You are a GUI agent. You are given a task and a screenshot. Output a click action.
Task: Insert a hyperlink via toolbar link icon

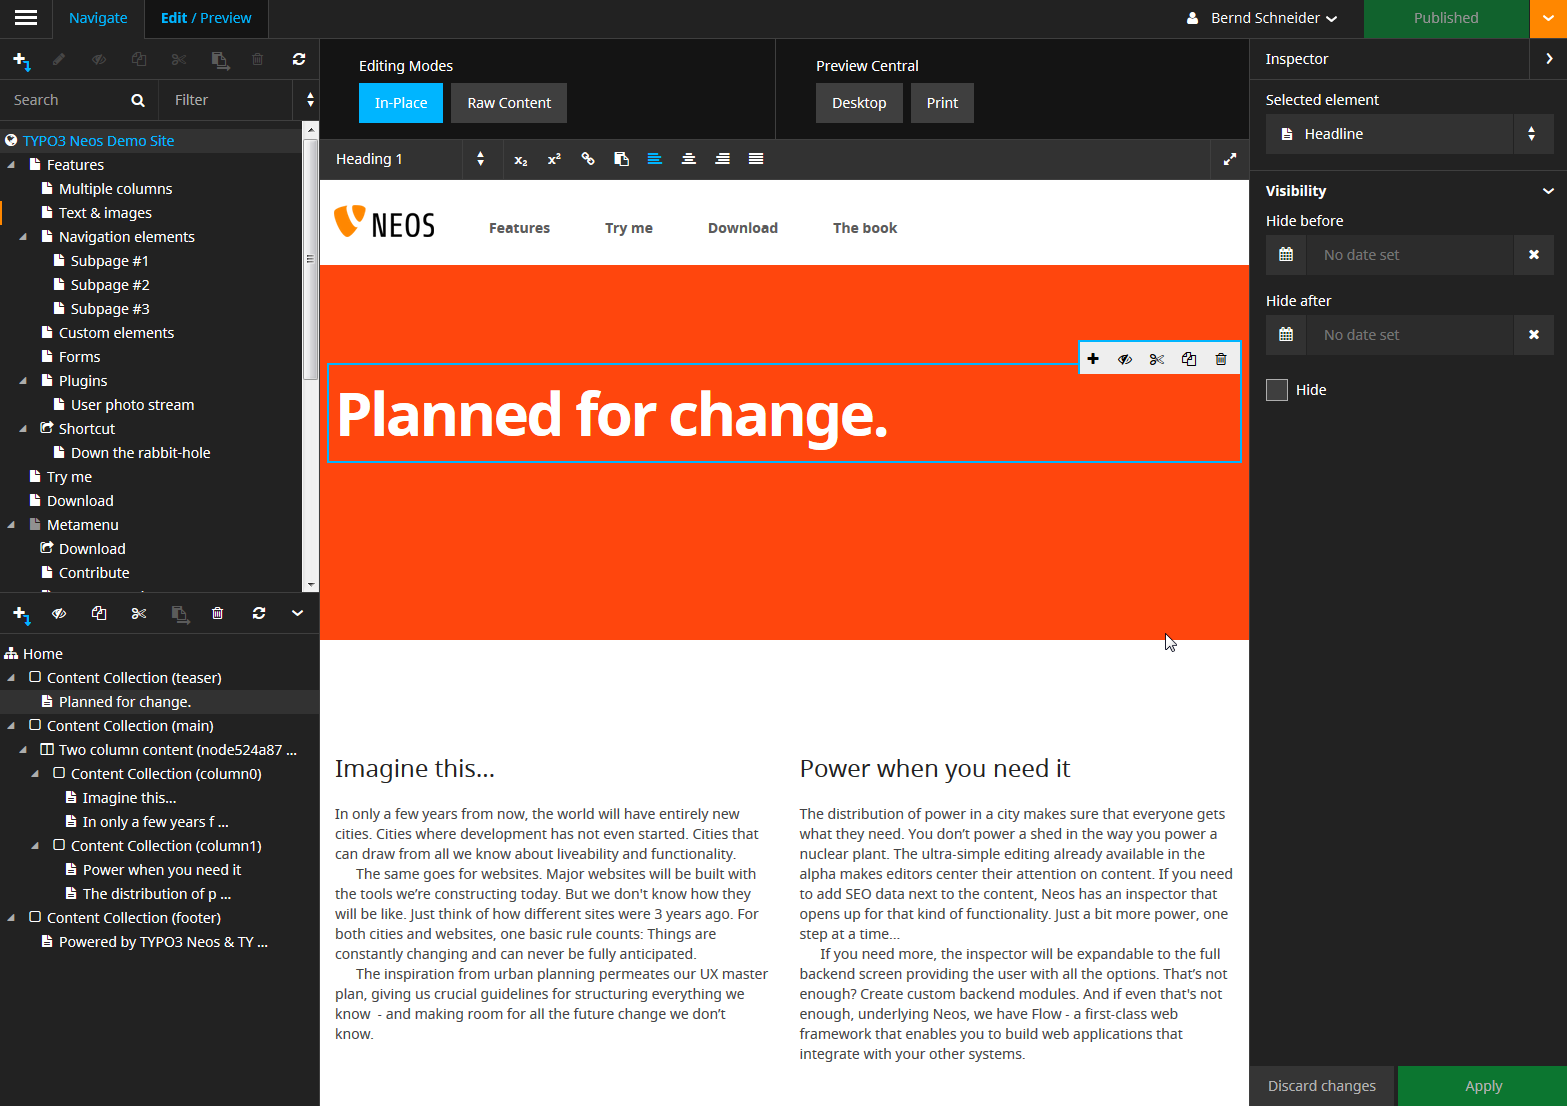click(x=588, y=160)
